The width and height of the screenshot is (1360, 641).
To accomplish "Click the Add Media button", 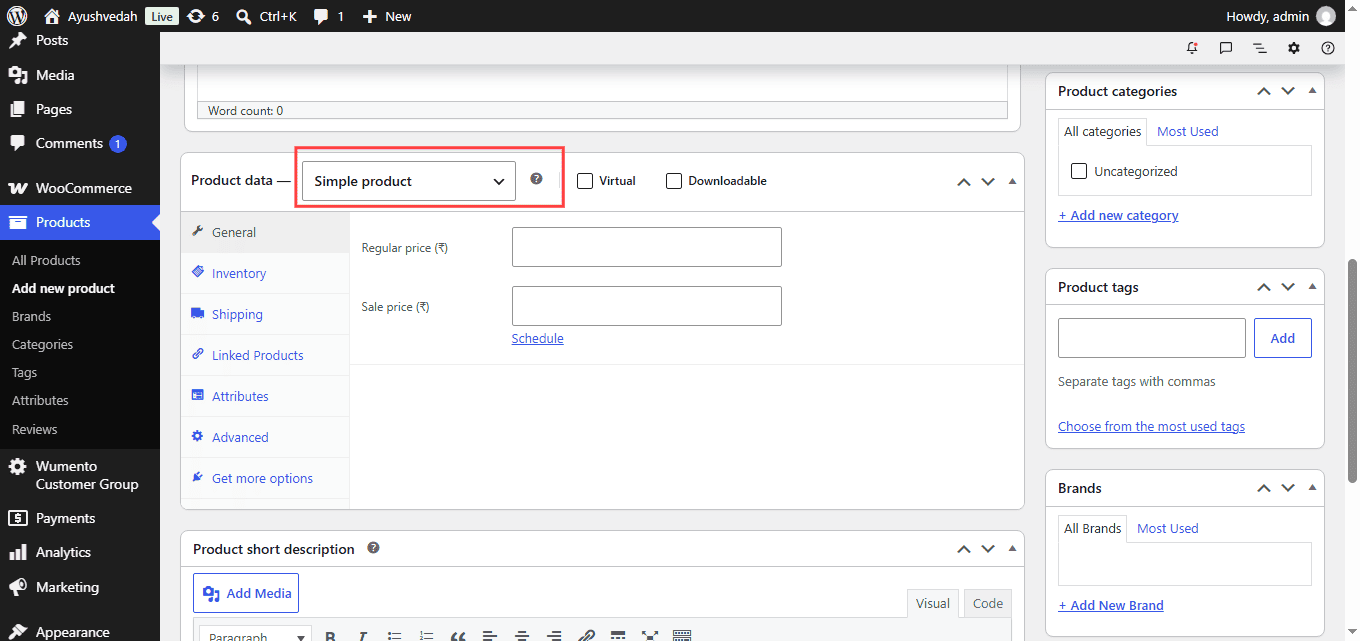I will (x=246, y=593).
